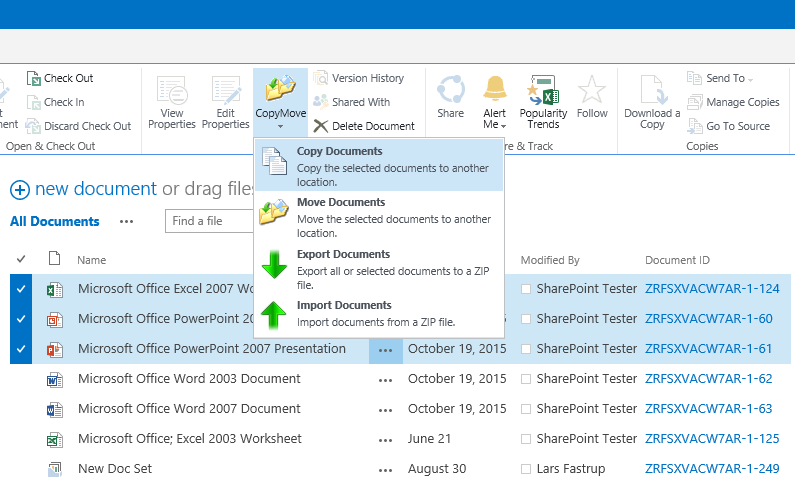Toggle Modified By checkbox for Word 2007 row
This screenshot has height=492, width=795.
click(x=526, y=409)
